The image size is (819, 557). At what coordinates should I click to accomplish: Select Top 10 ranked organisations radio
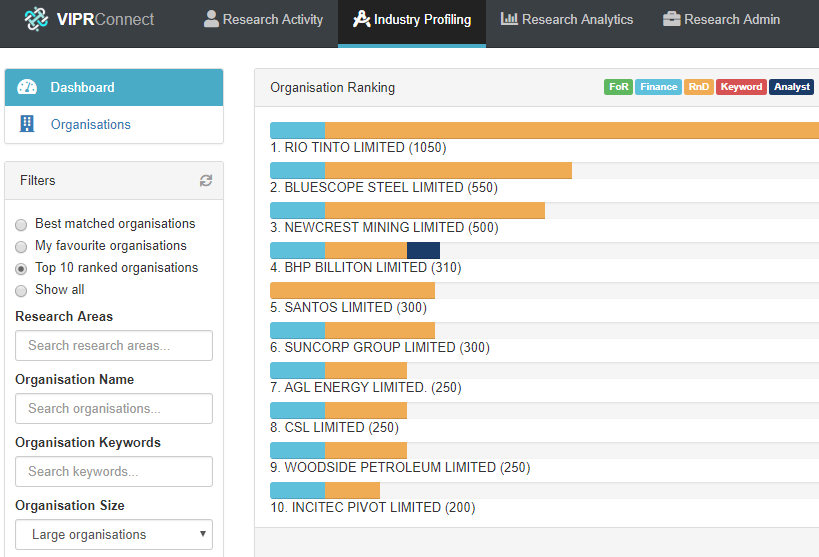coord(21,269)
